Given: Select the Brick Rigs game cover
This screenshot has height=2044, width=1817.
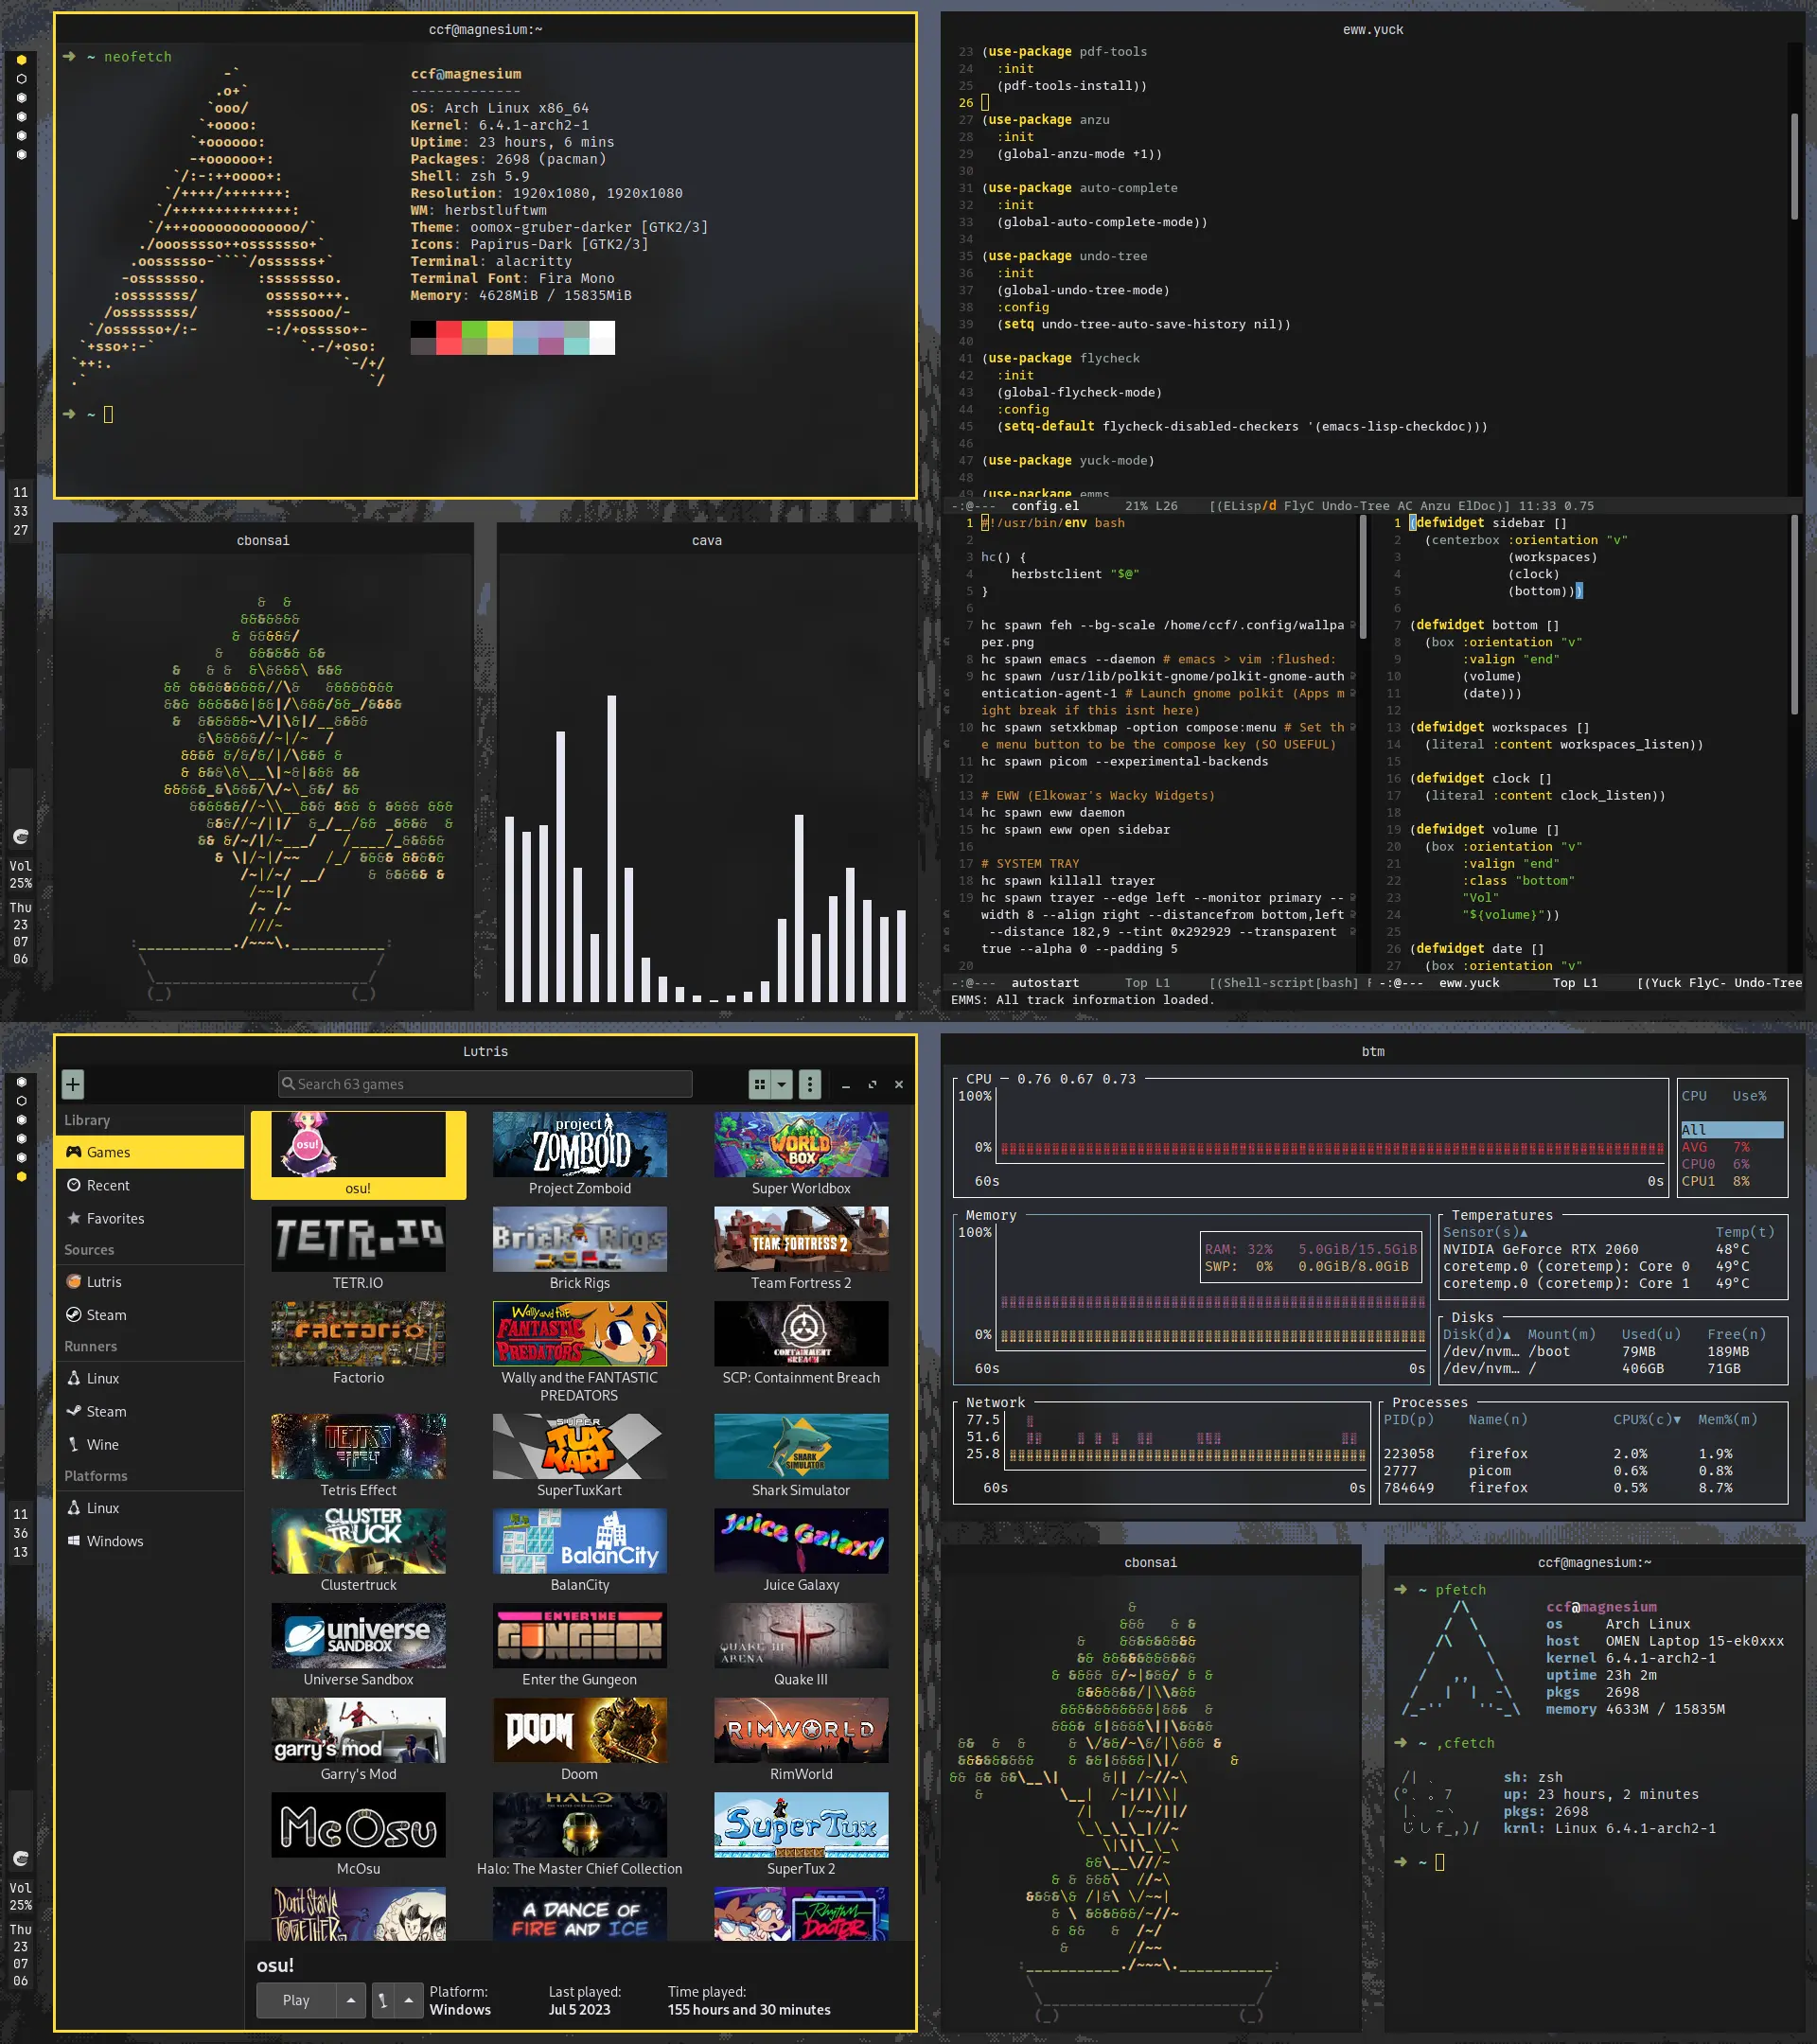Looking at the screenshot, I should 580,1239.
